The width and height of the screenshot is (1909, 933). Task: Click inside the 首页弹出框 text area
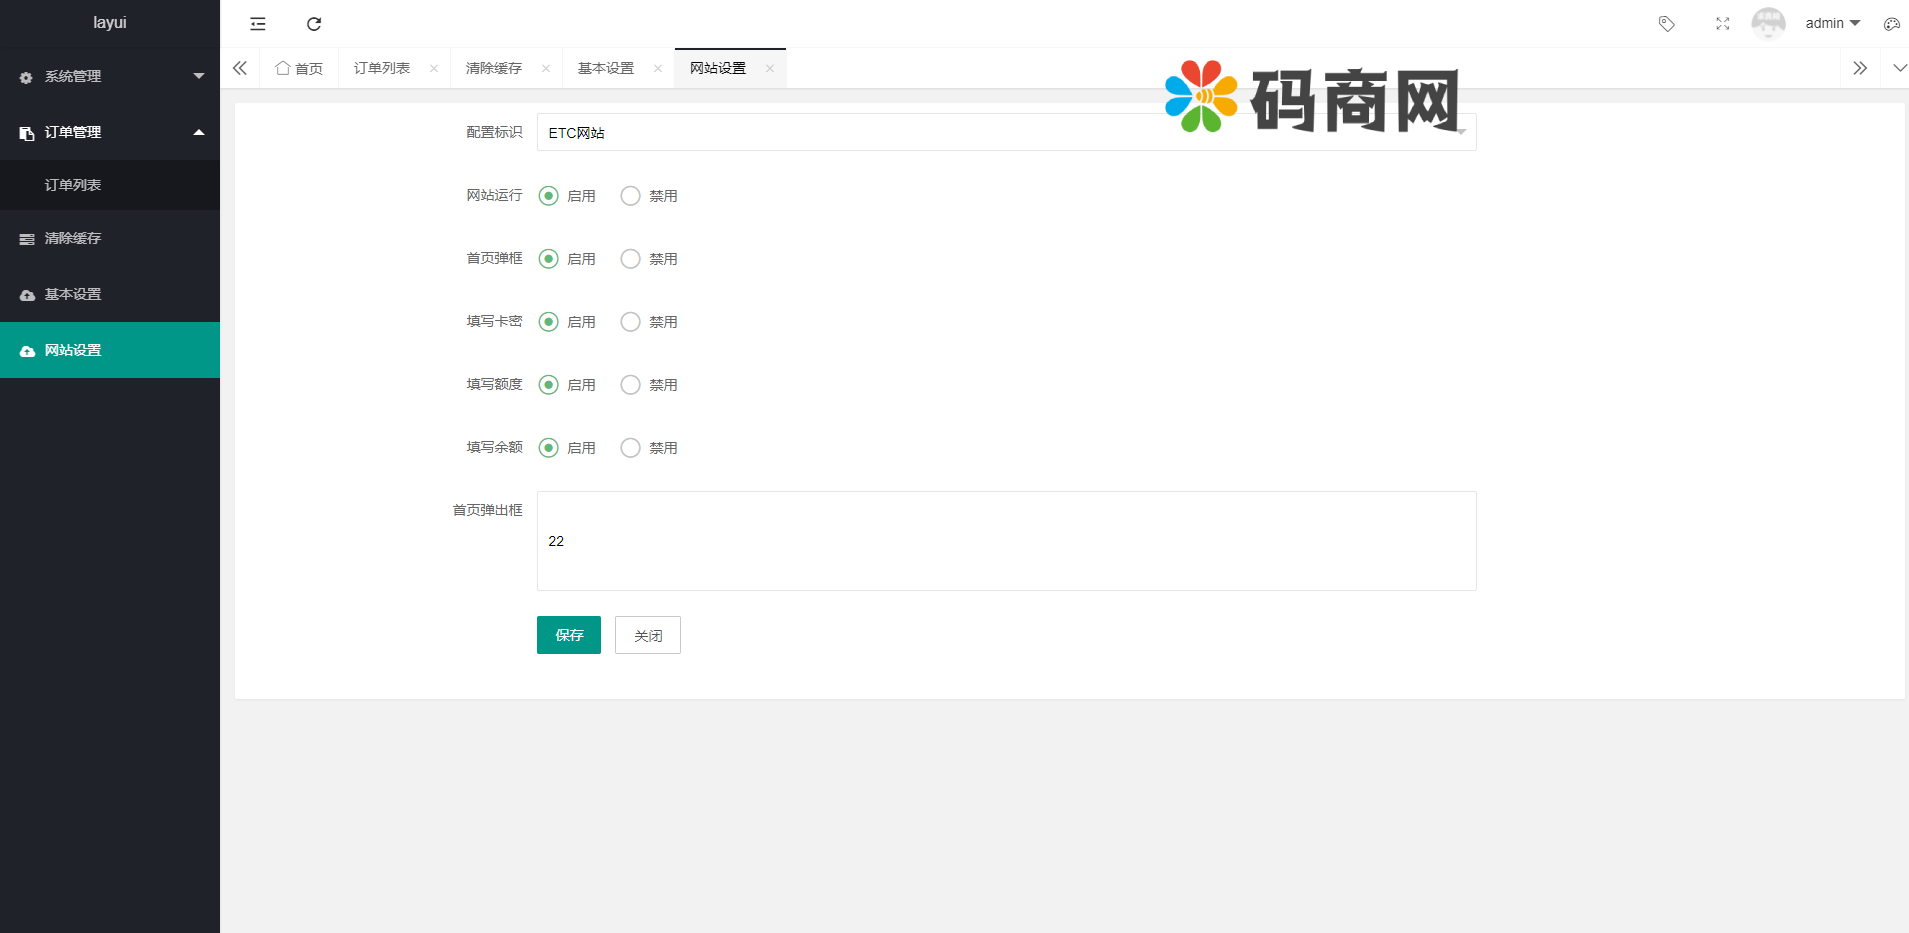(1005, 540)
